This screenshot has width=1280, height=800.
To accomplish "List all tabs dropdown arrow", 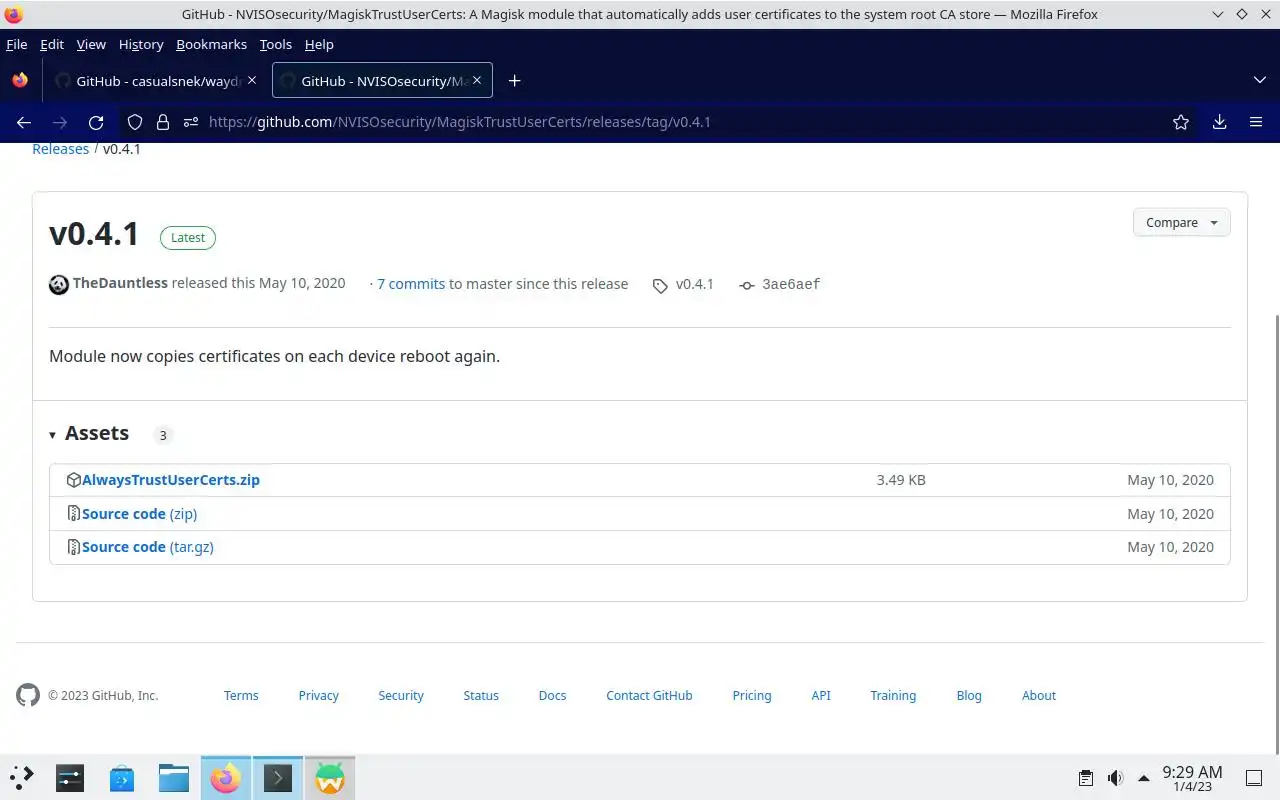I will tap(1259, 80).
